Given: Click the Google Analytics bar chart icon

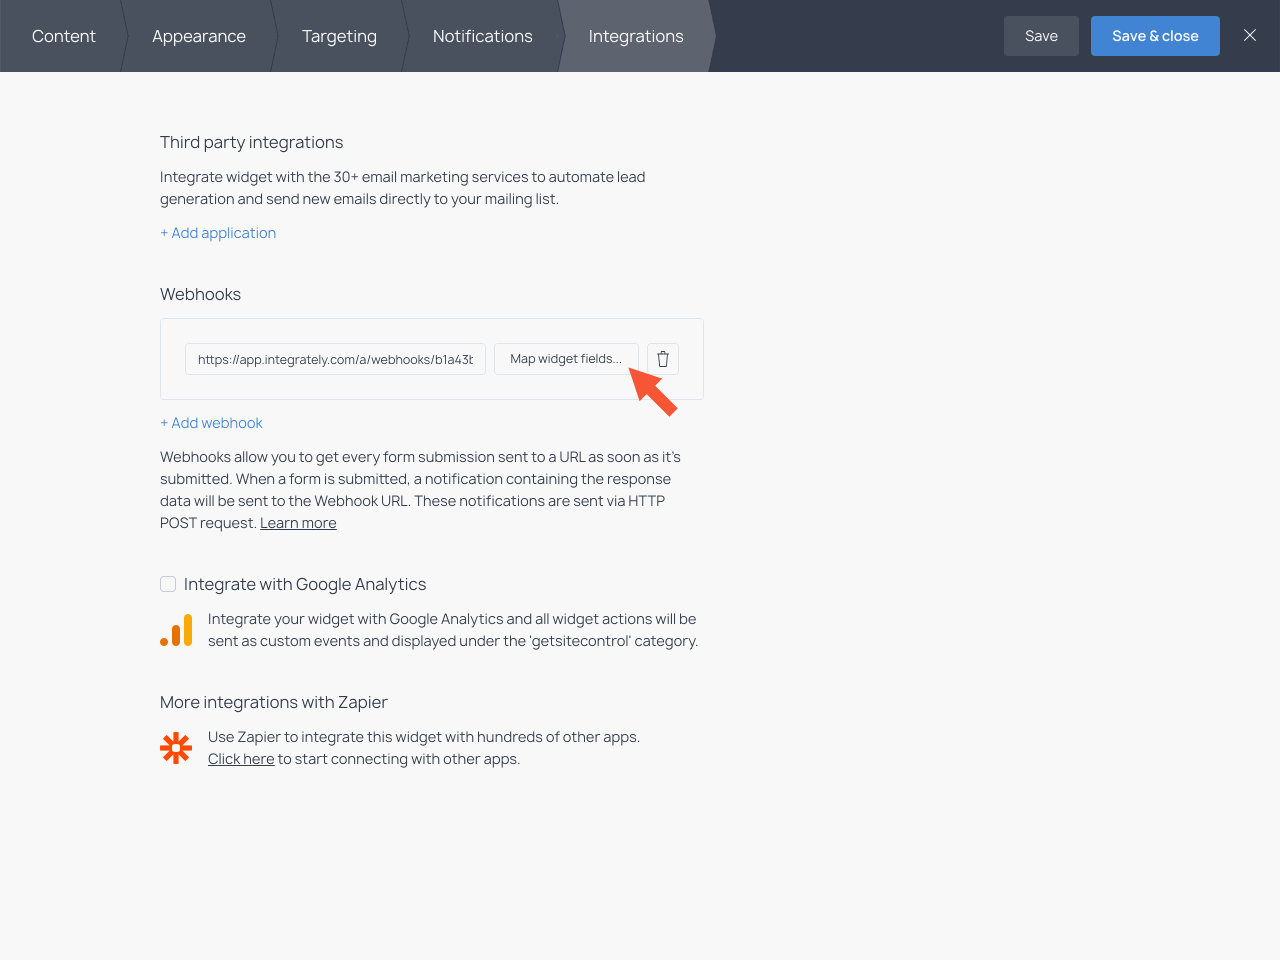Looking at the screenshot, I should click(176, 630).
